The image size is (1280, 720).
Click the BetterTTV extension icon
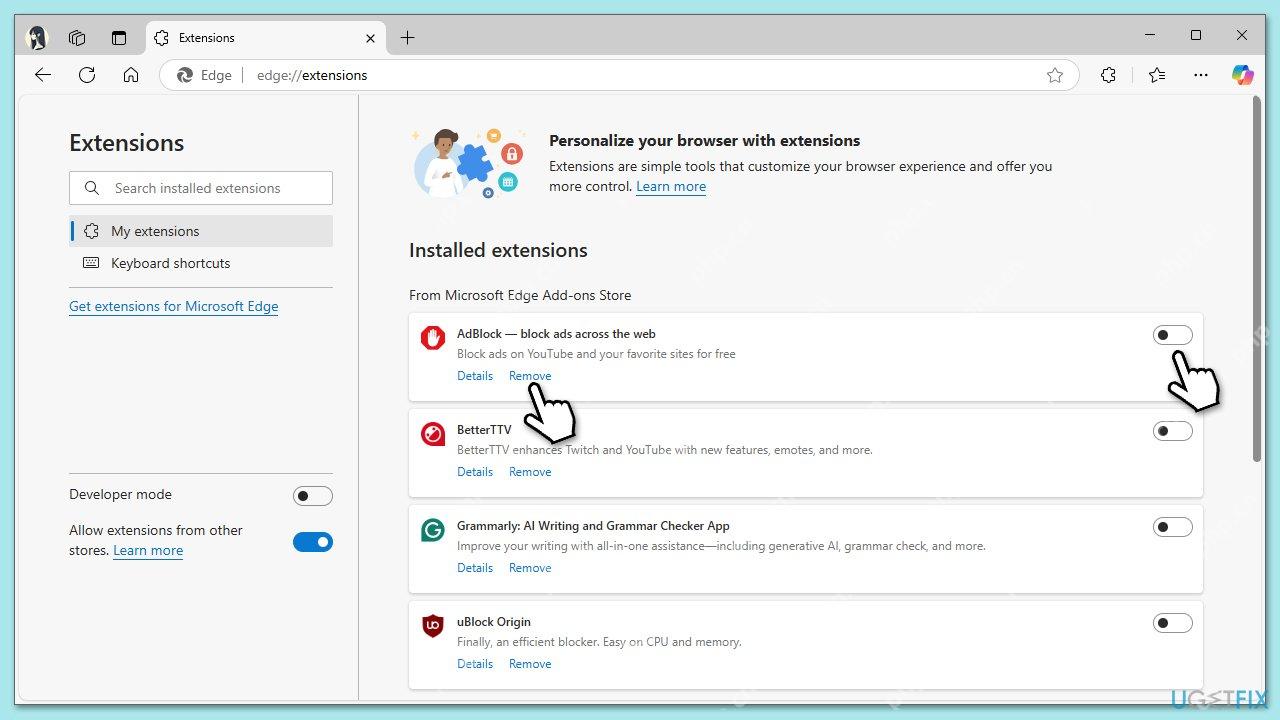coord(432,434)
